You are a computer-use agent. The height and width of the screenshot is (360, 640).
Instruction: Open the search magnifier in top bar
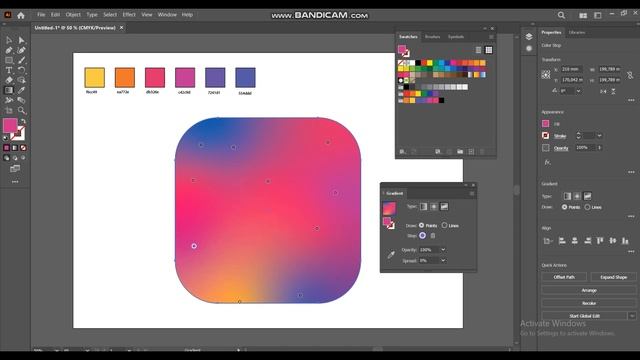click(562, 15)
